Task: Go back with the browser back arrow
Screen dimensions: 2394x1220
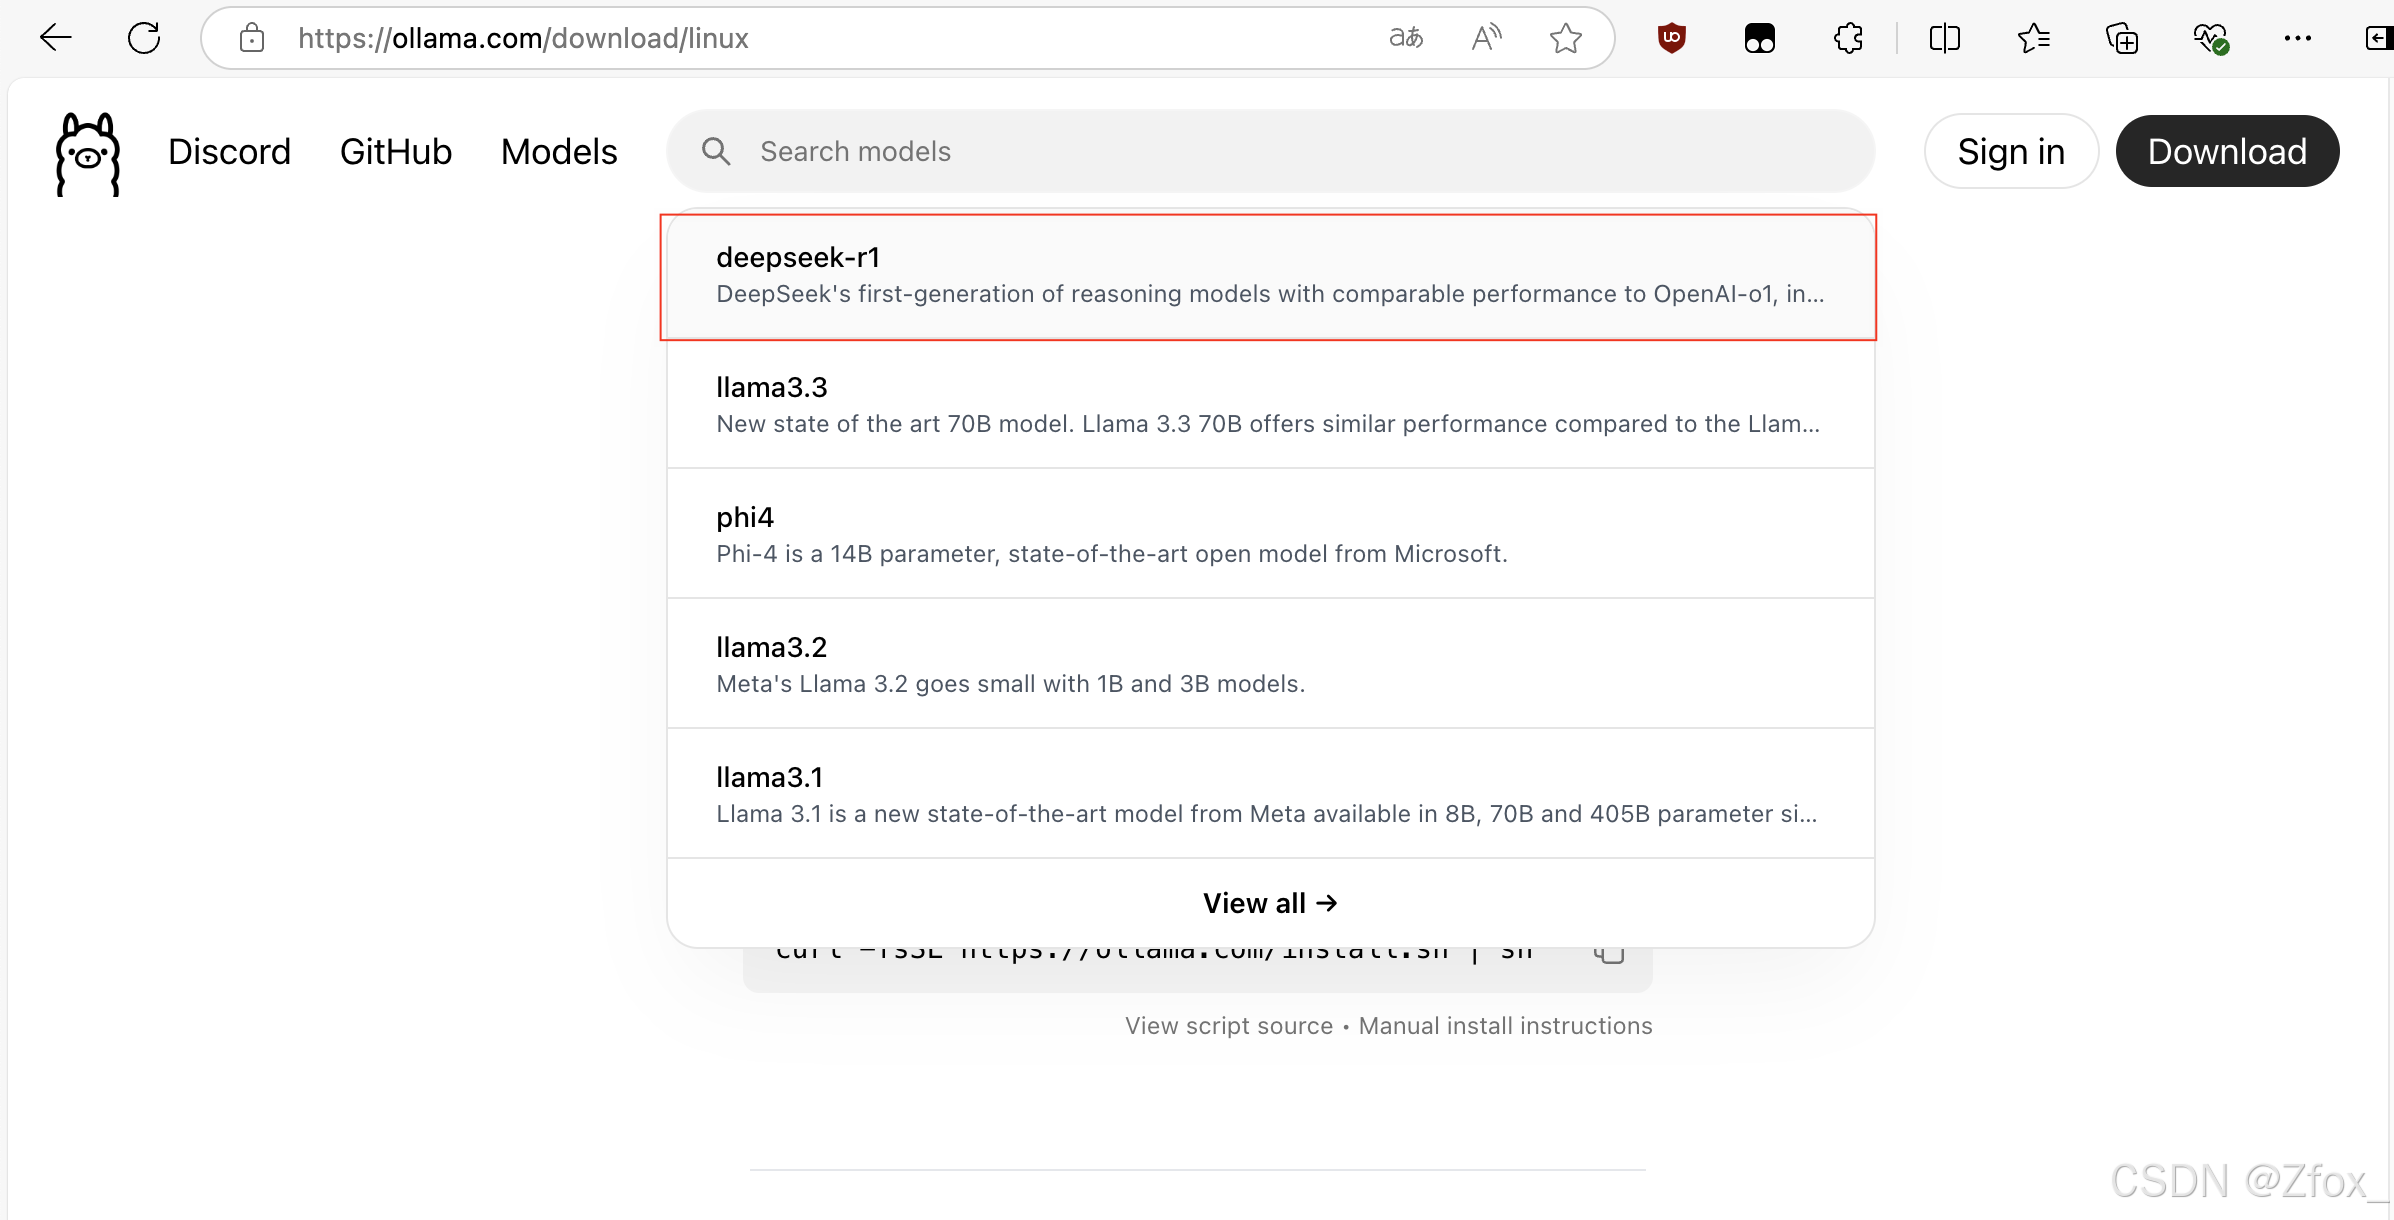Action: (56, 38)
